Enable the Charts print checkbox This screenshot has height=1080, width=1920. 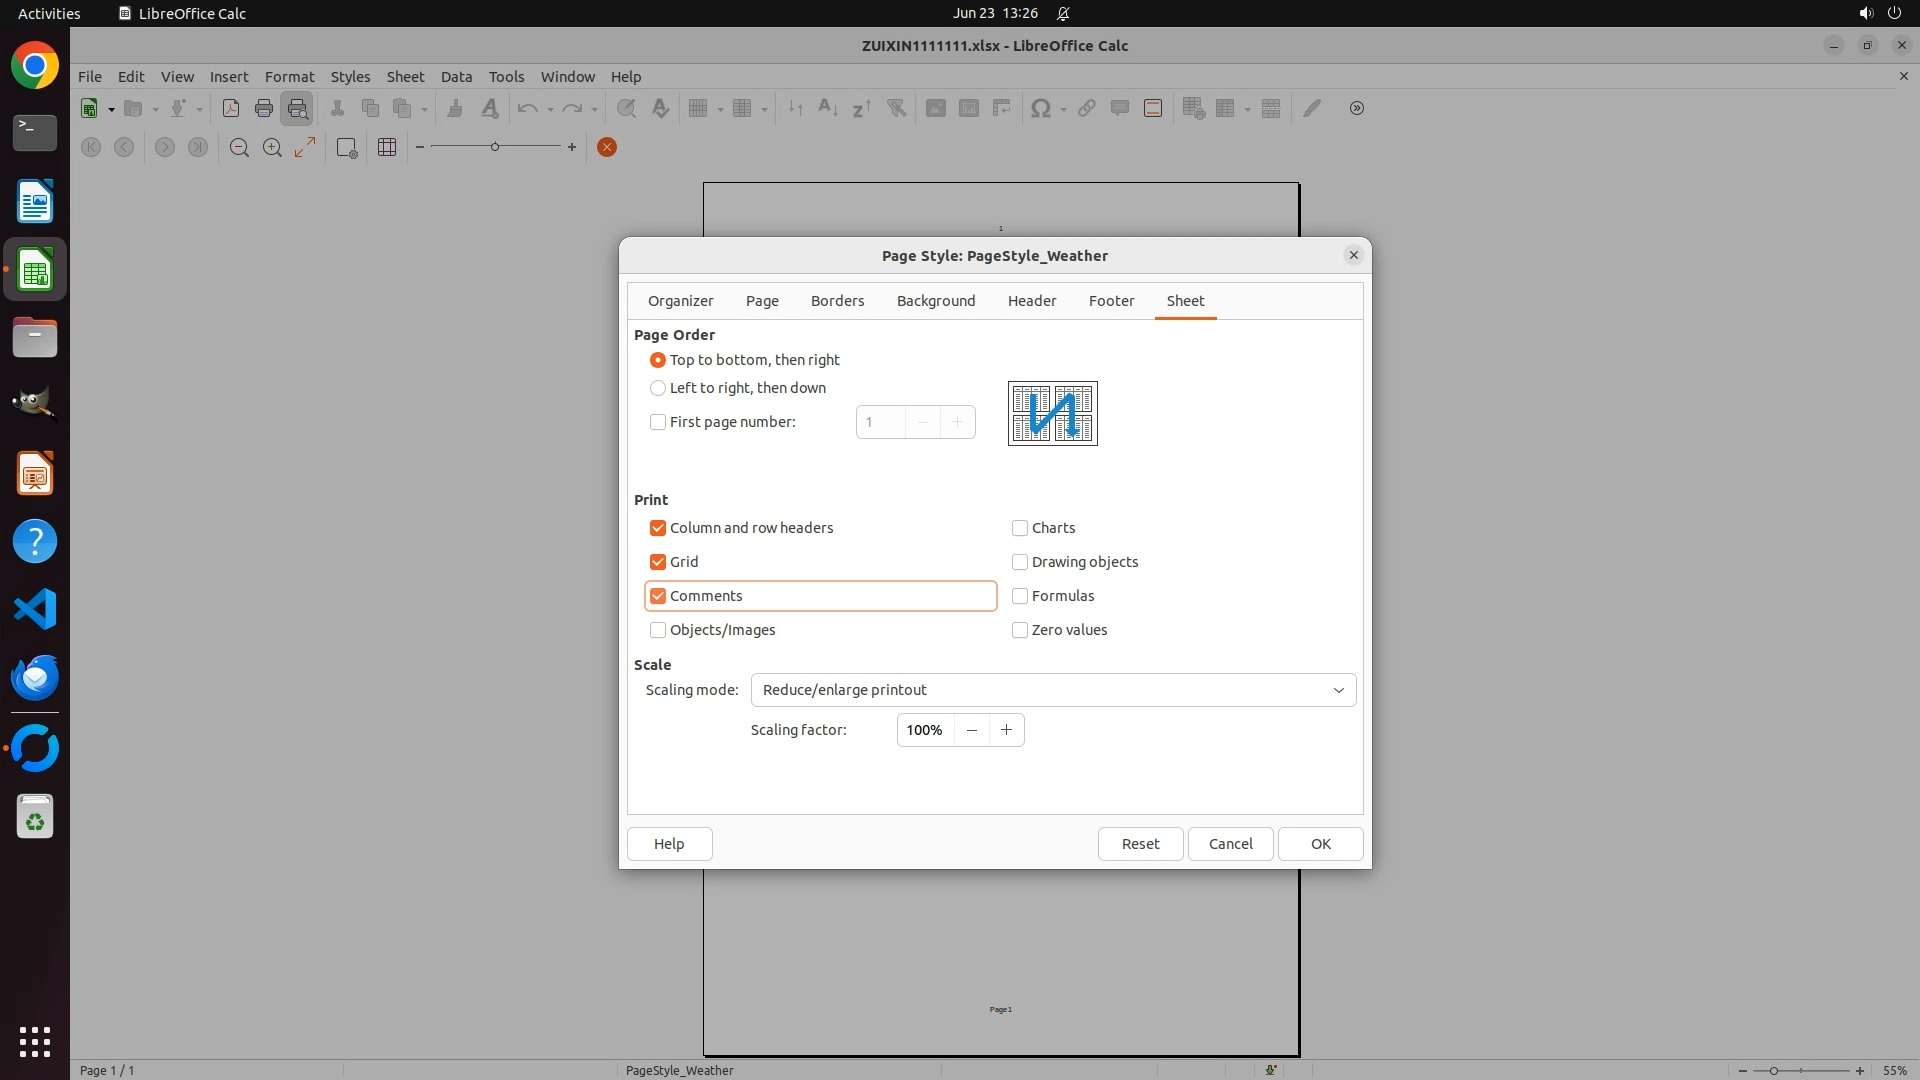point(1020,528)
